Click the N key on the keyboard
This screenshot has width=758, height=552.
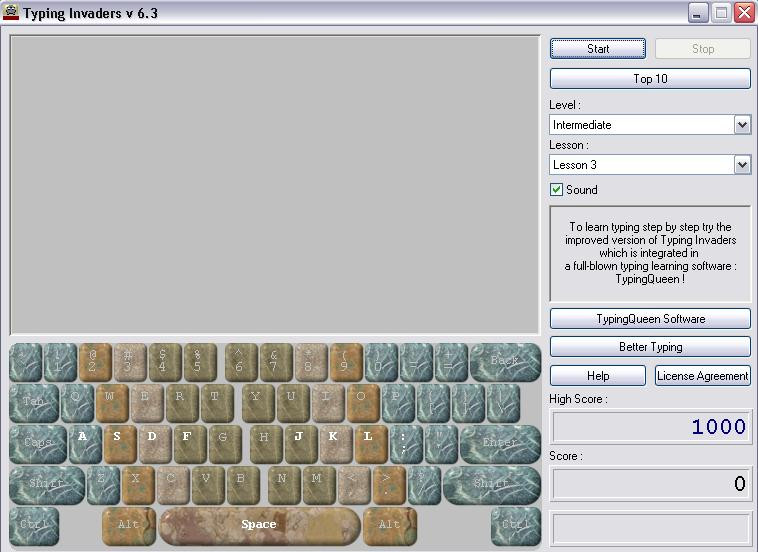click(x=284, y=485)
